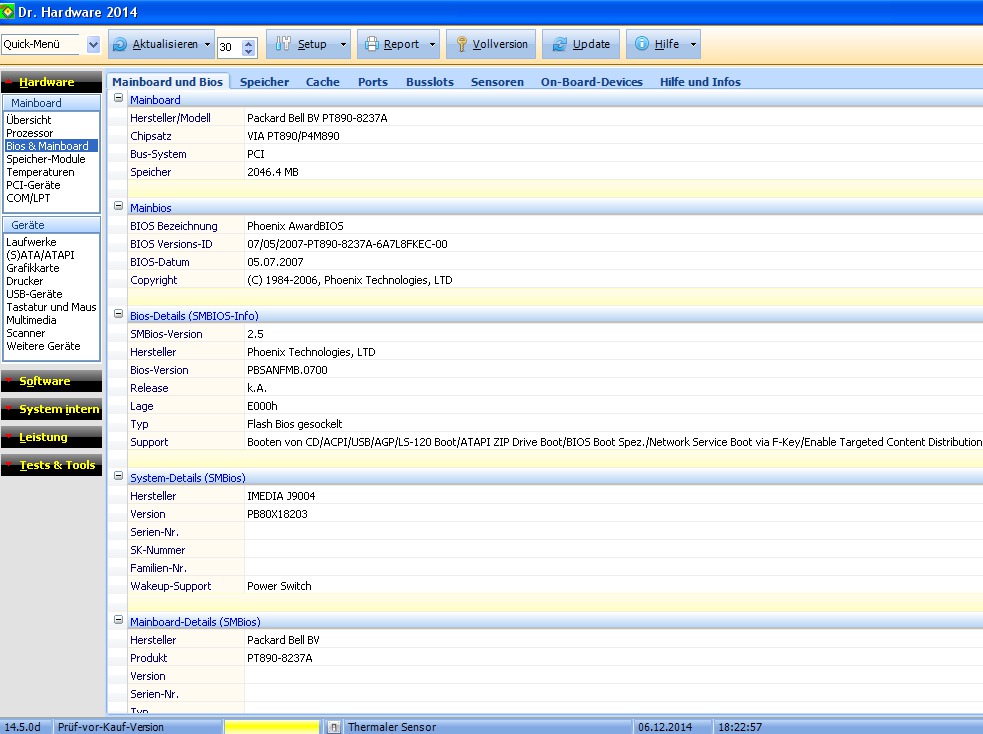This screenshot has width=983, height=734.
Task: Click the Speicher value 2046.4 MB
Action: (x=273, y=172)
